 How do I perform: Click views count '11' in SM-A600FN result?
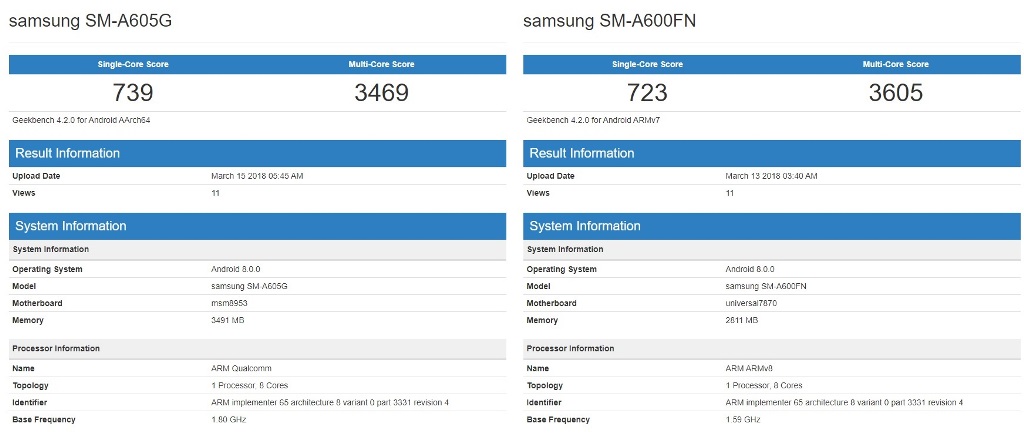click(729, 193)
